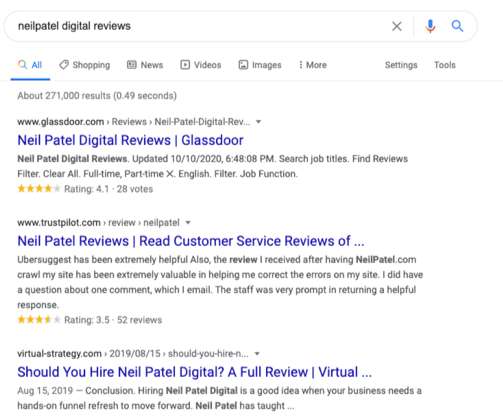This screenshot has height=420, width=503.
Task: Open search Tools
Action: 445,65
